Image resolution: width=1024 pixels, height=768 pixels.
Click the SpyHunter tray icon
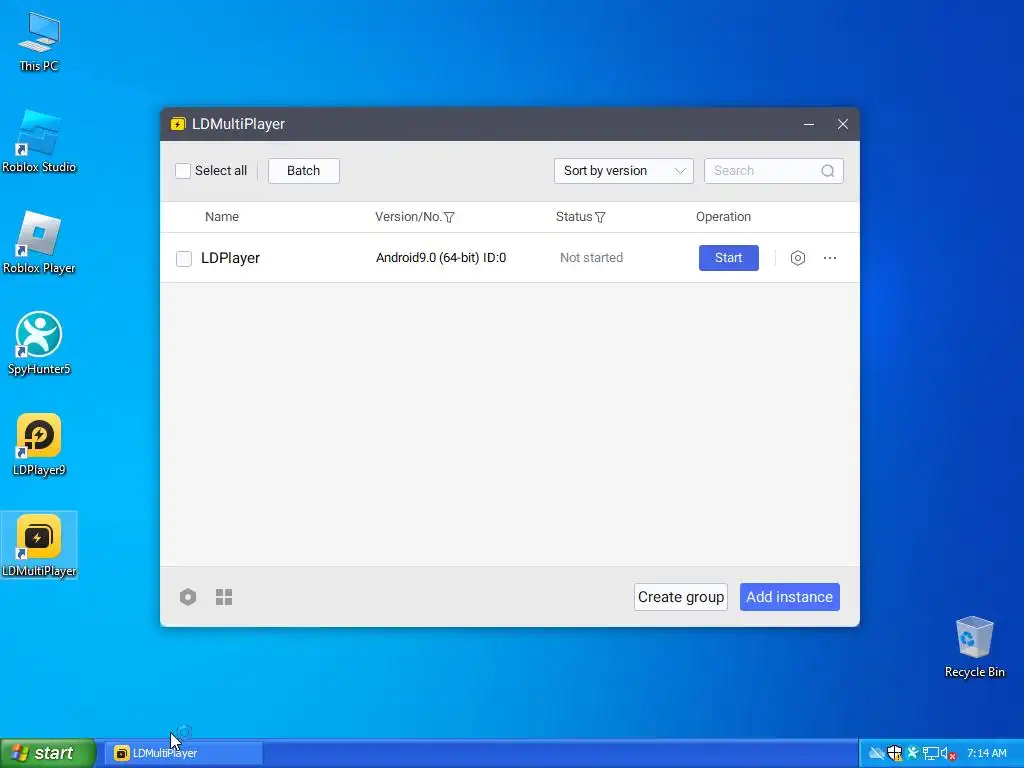click(x=912, y=754)
